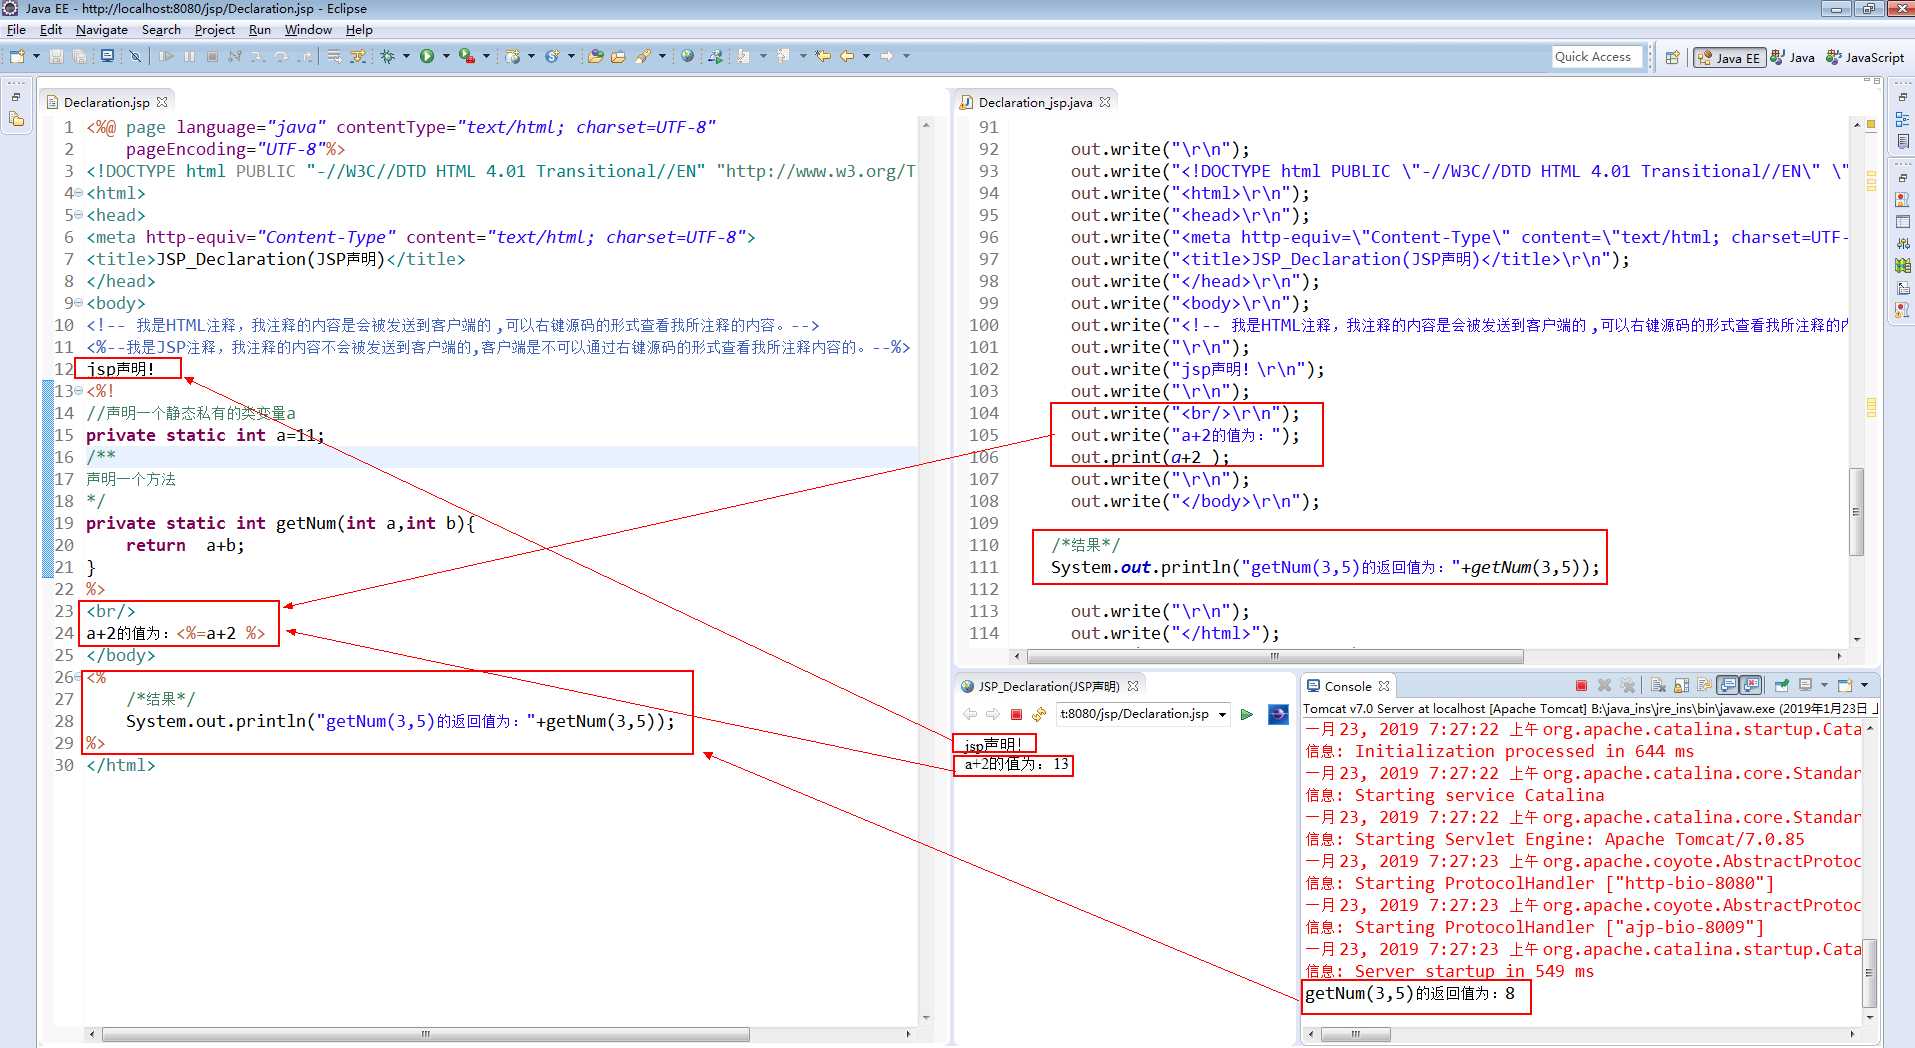Click the Open Perspective icon
The image size is (1915, 1048).
[1672, 58]
